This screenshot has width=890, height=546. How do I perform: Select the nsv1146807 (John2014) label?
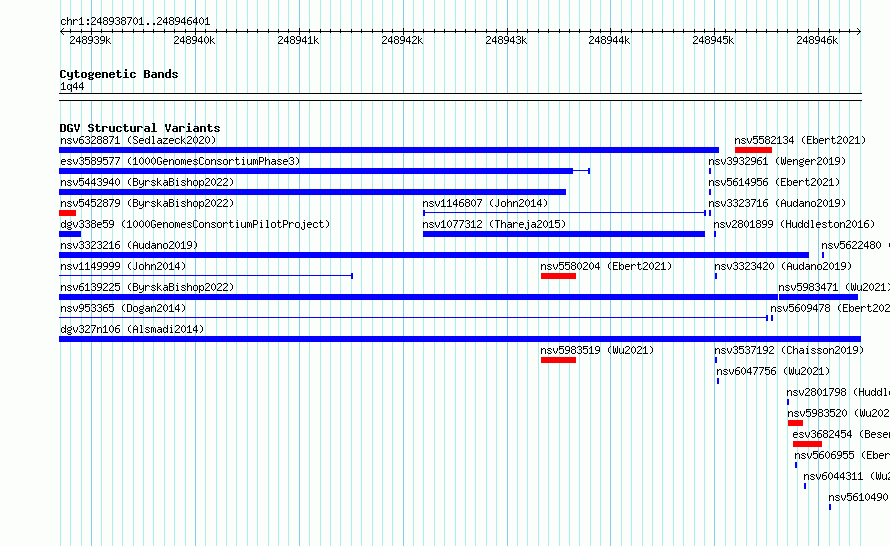click(485, 203)
